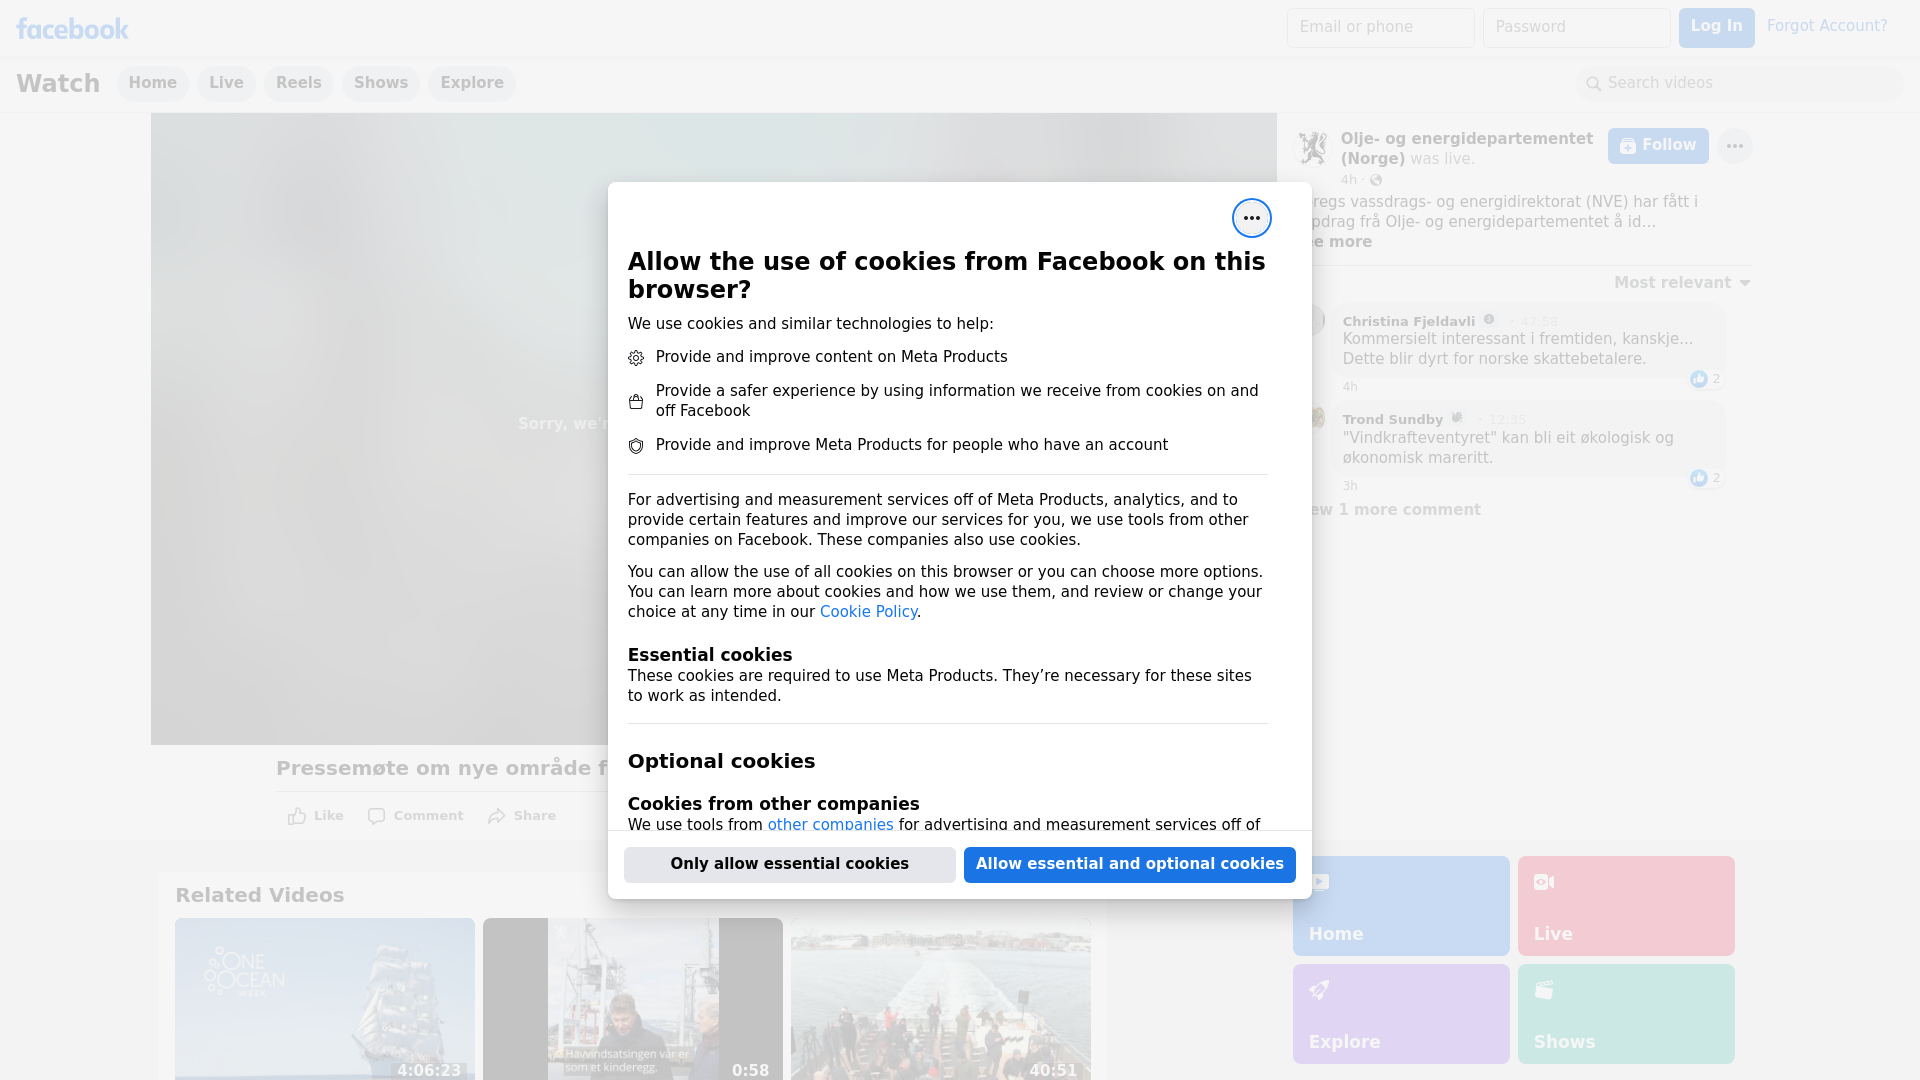Open the 40:51 related video thumbnail
This screenshot has width=1920, height=1080.
tap(941, 999)
